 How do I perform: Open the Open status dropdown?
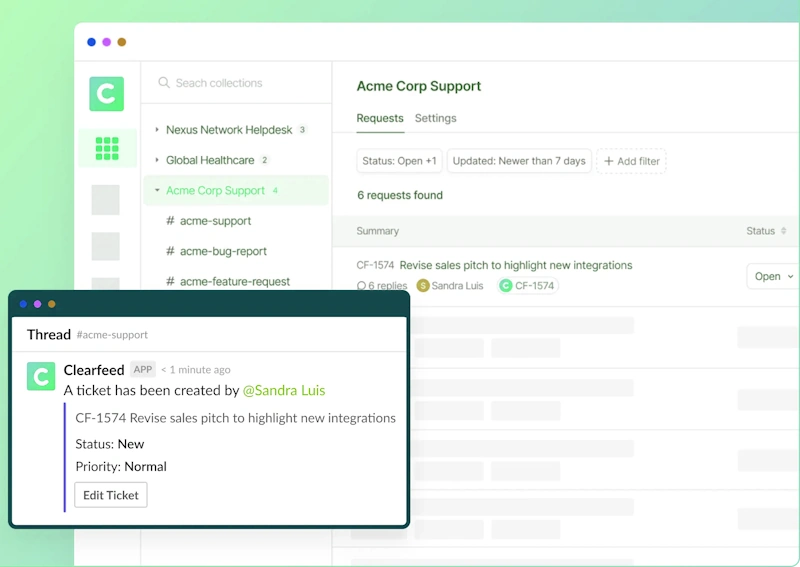773,277
